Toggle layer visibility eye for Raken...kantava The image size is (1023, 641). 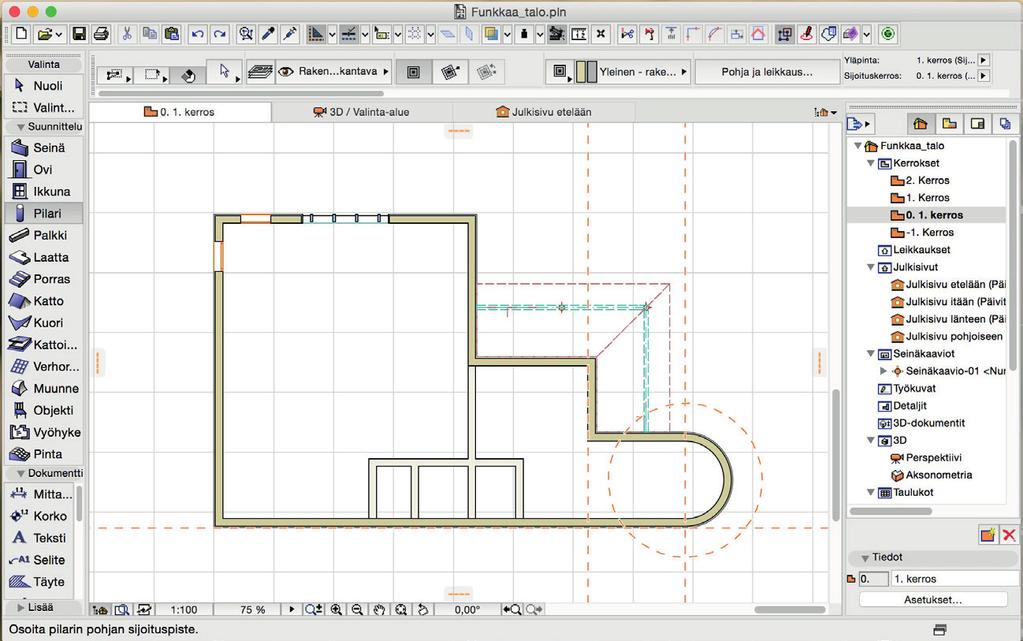click(x=286, y=72)
